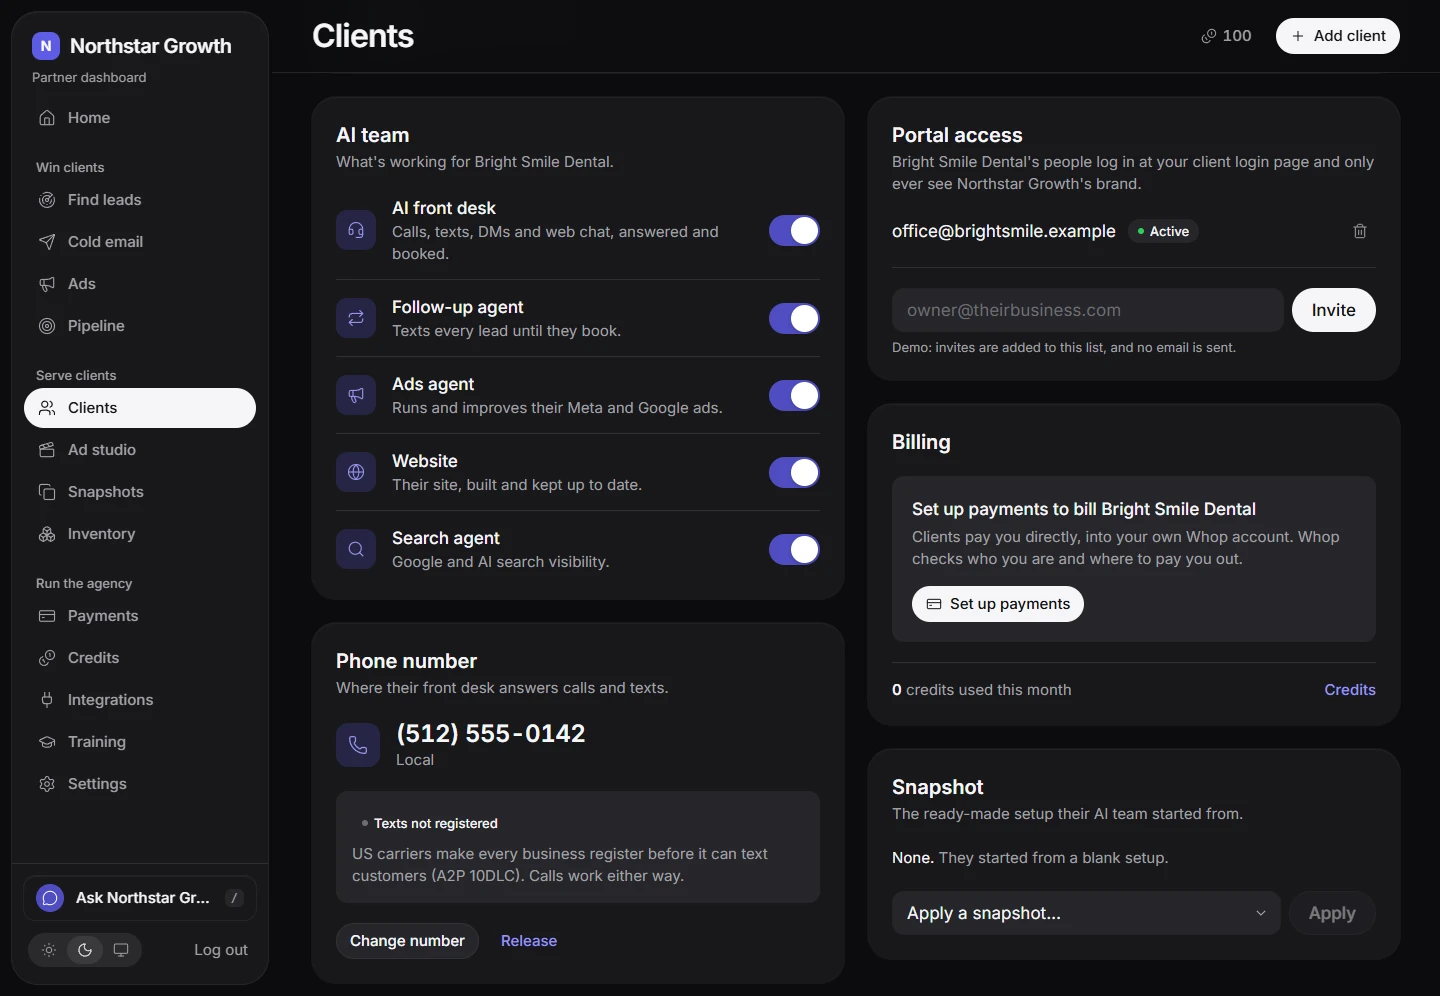Click "0 credits used this month" text
This screenshot has height=996, width=1440.
(982, 690)
